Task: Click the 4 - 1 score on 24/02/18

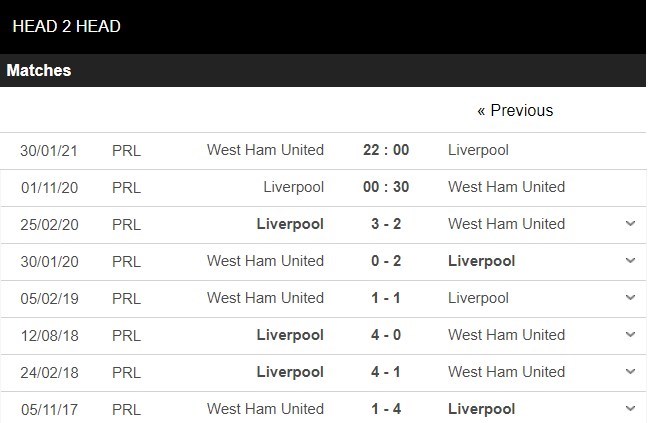Action: pyautogui.click(x=386, y=372)
